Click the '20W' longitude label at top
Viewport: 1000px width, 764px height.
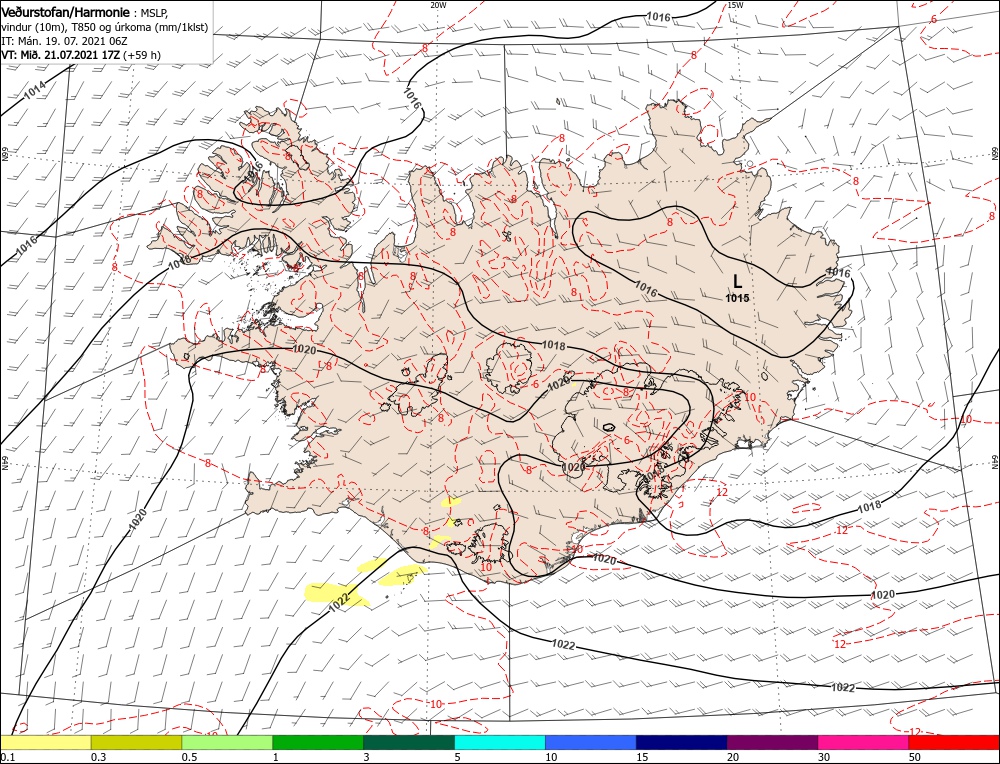438,5
